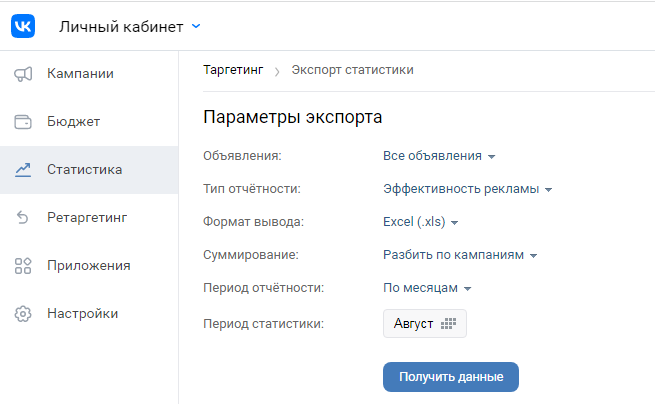Click the VK logo icon
655x404 pixels.
[23, 26]
